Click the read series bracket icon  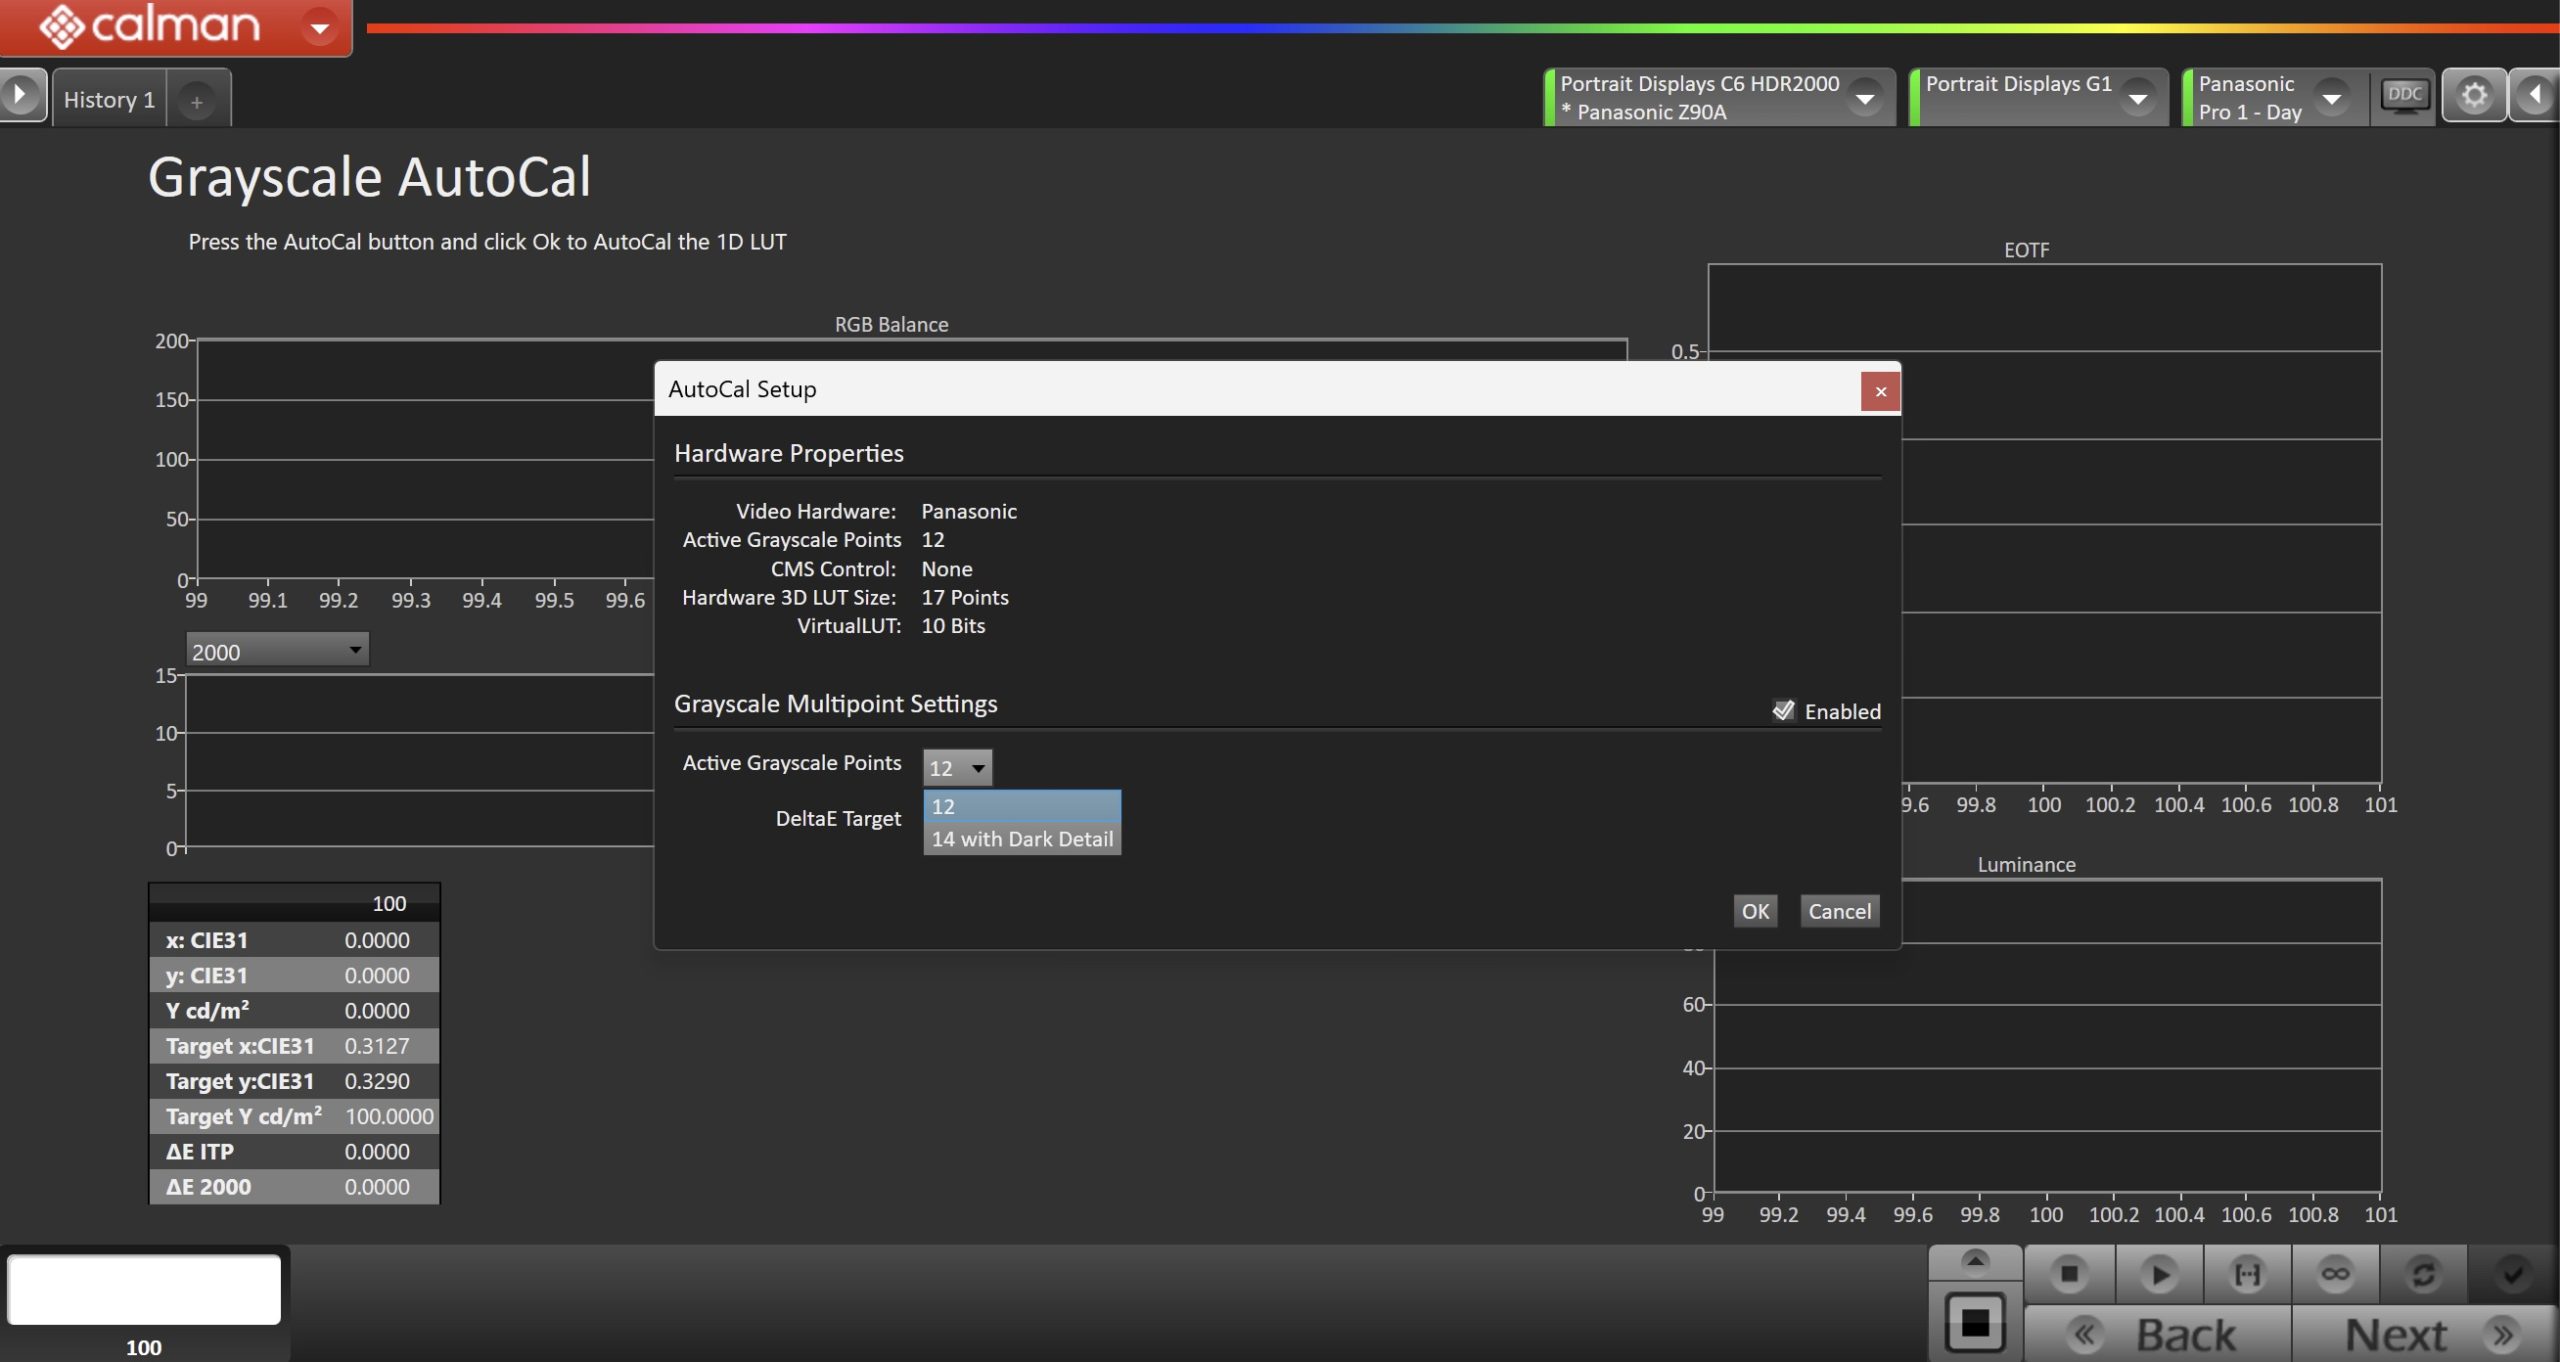pyautogui.click(x=2246, y=1273)
